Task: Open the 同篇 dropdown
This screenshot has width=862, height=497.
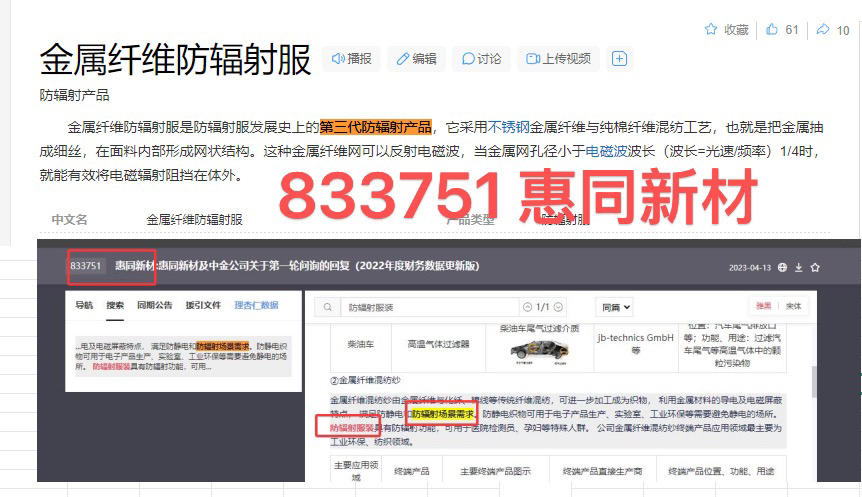Action: (615, 307)
